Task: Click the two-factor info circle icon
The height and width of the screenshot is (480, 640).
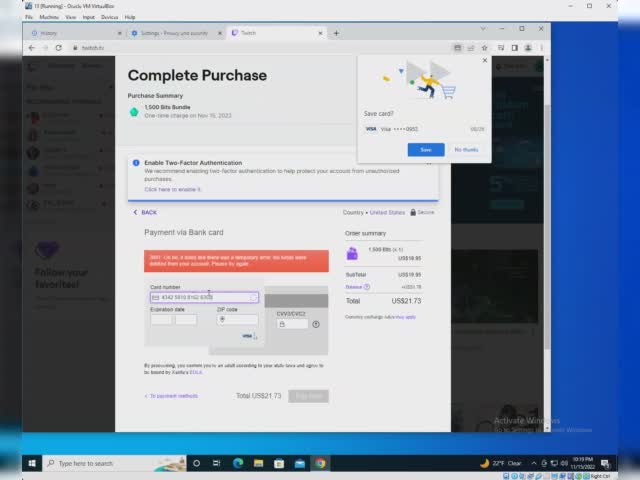Action: click(136, 163)
